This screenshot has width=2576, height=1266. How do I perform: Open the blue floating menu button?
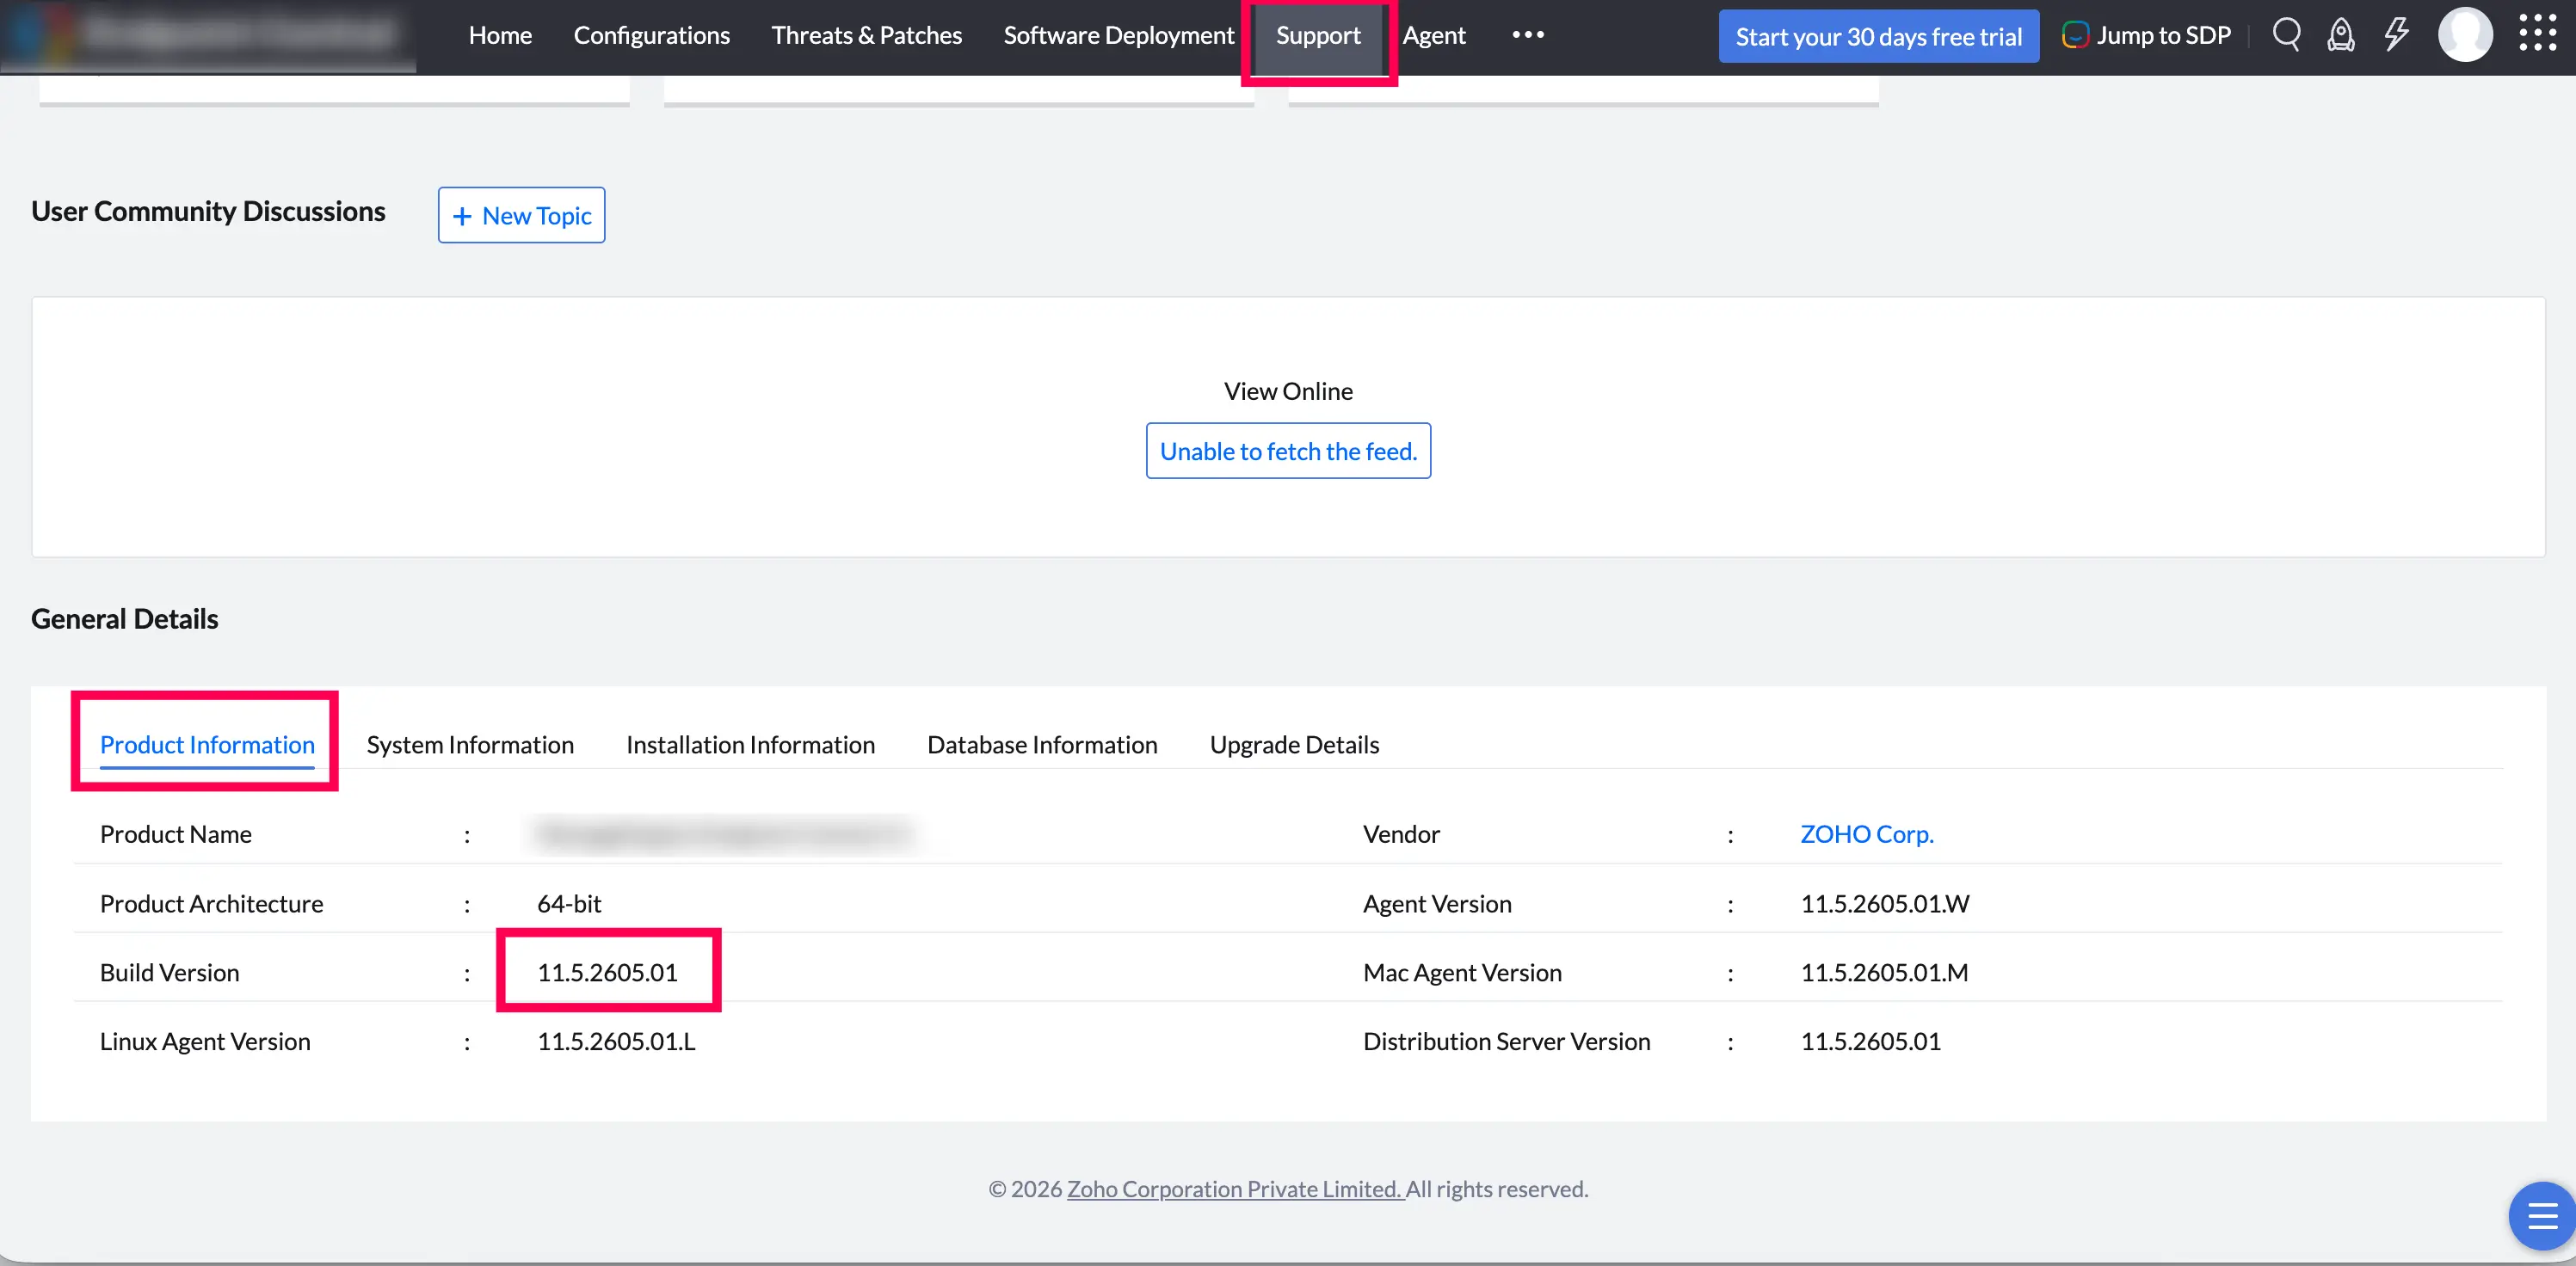click(2541, 1216)
